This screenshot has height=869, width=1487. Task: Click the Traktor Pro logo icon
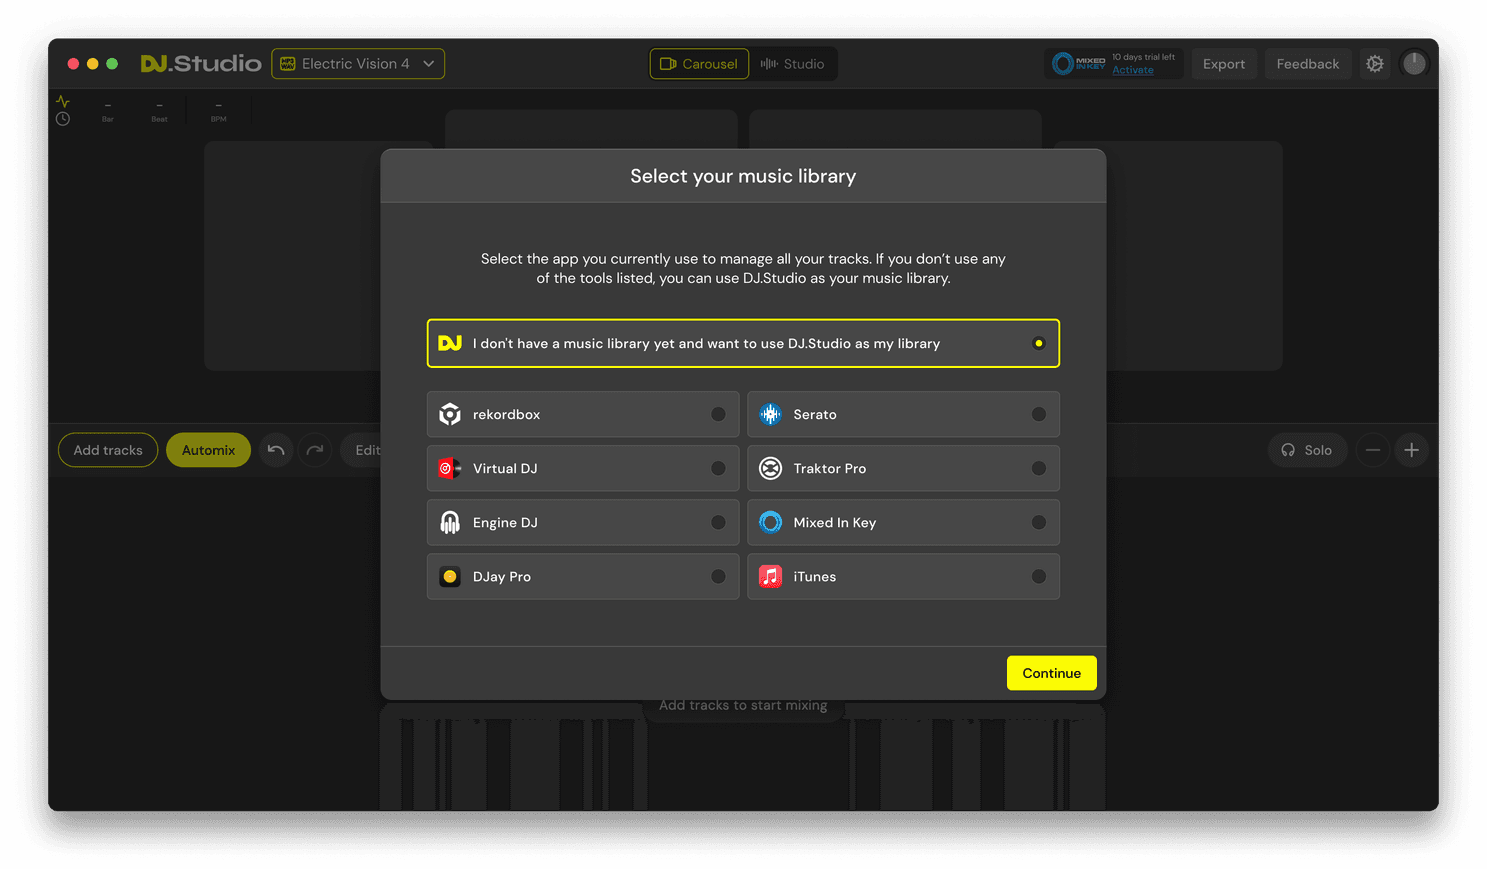[770, 468]
